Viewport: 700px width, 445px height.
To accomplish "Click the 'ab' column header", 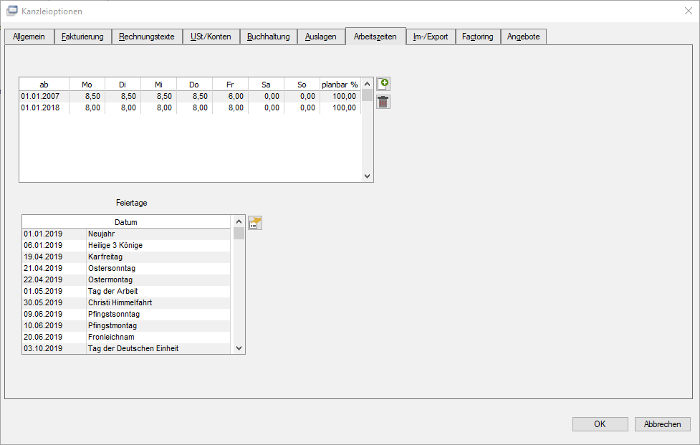I will pos(44,84).
